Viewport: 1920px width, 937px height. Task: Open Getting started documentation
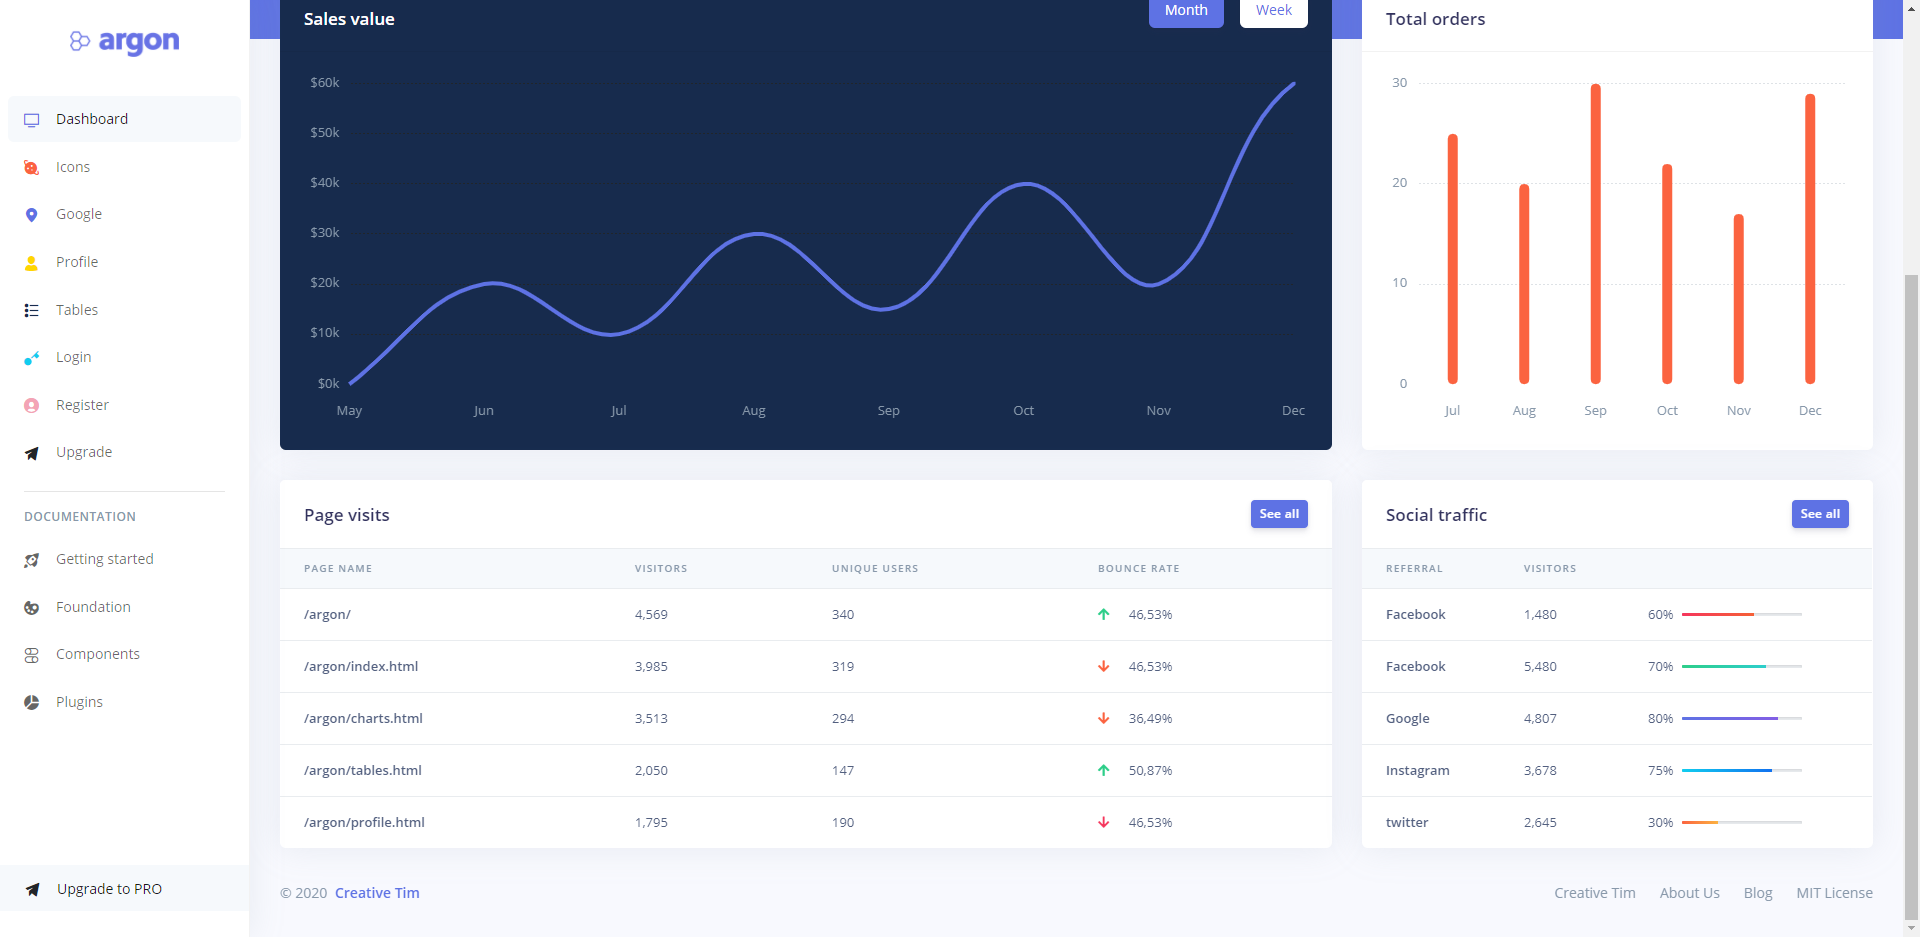[104, 559]
